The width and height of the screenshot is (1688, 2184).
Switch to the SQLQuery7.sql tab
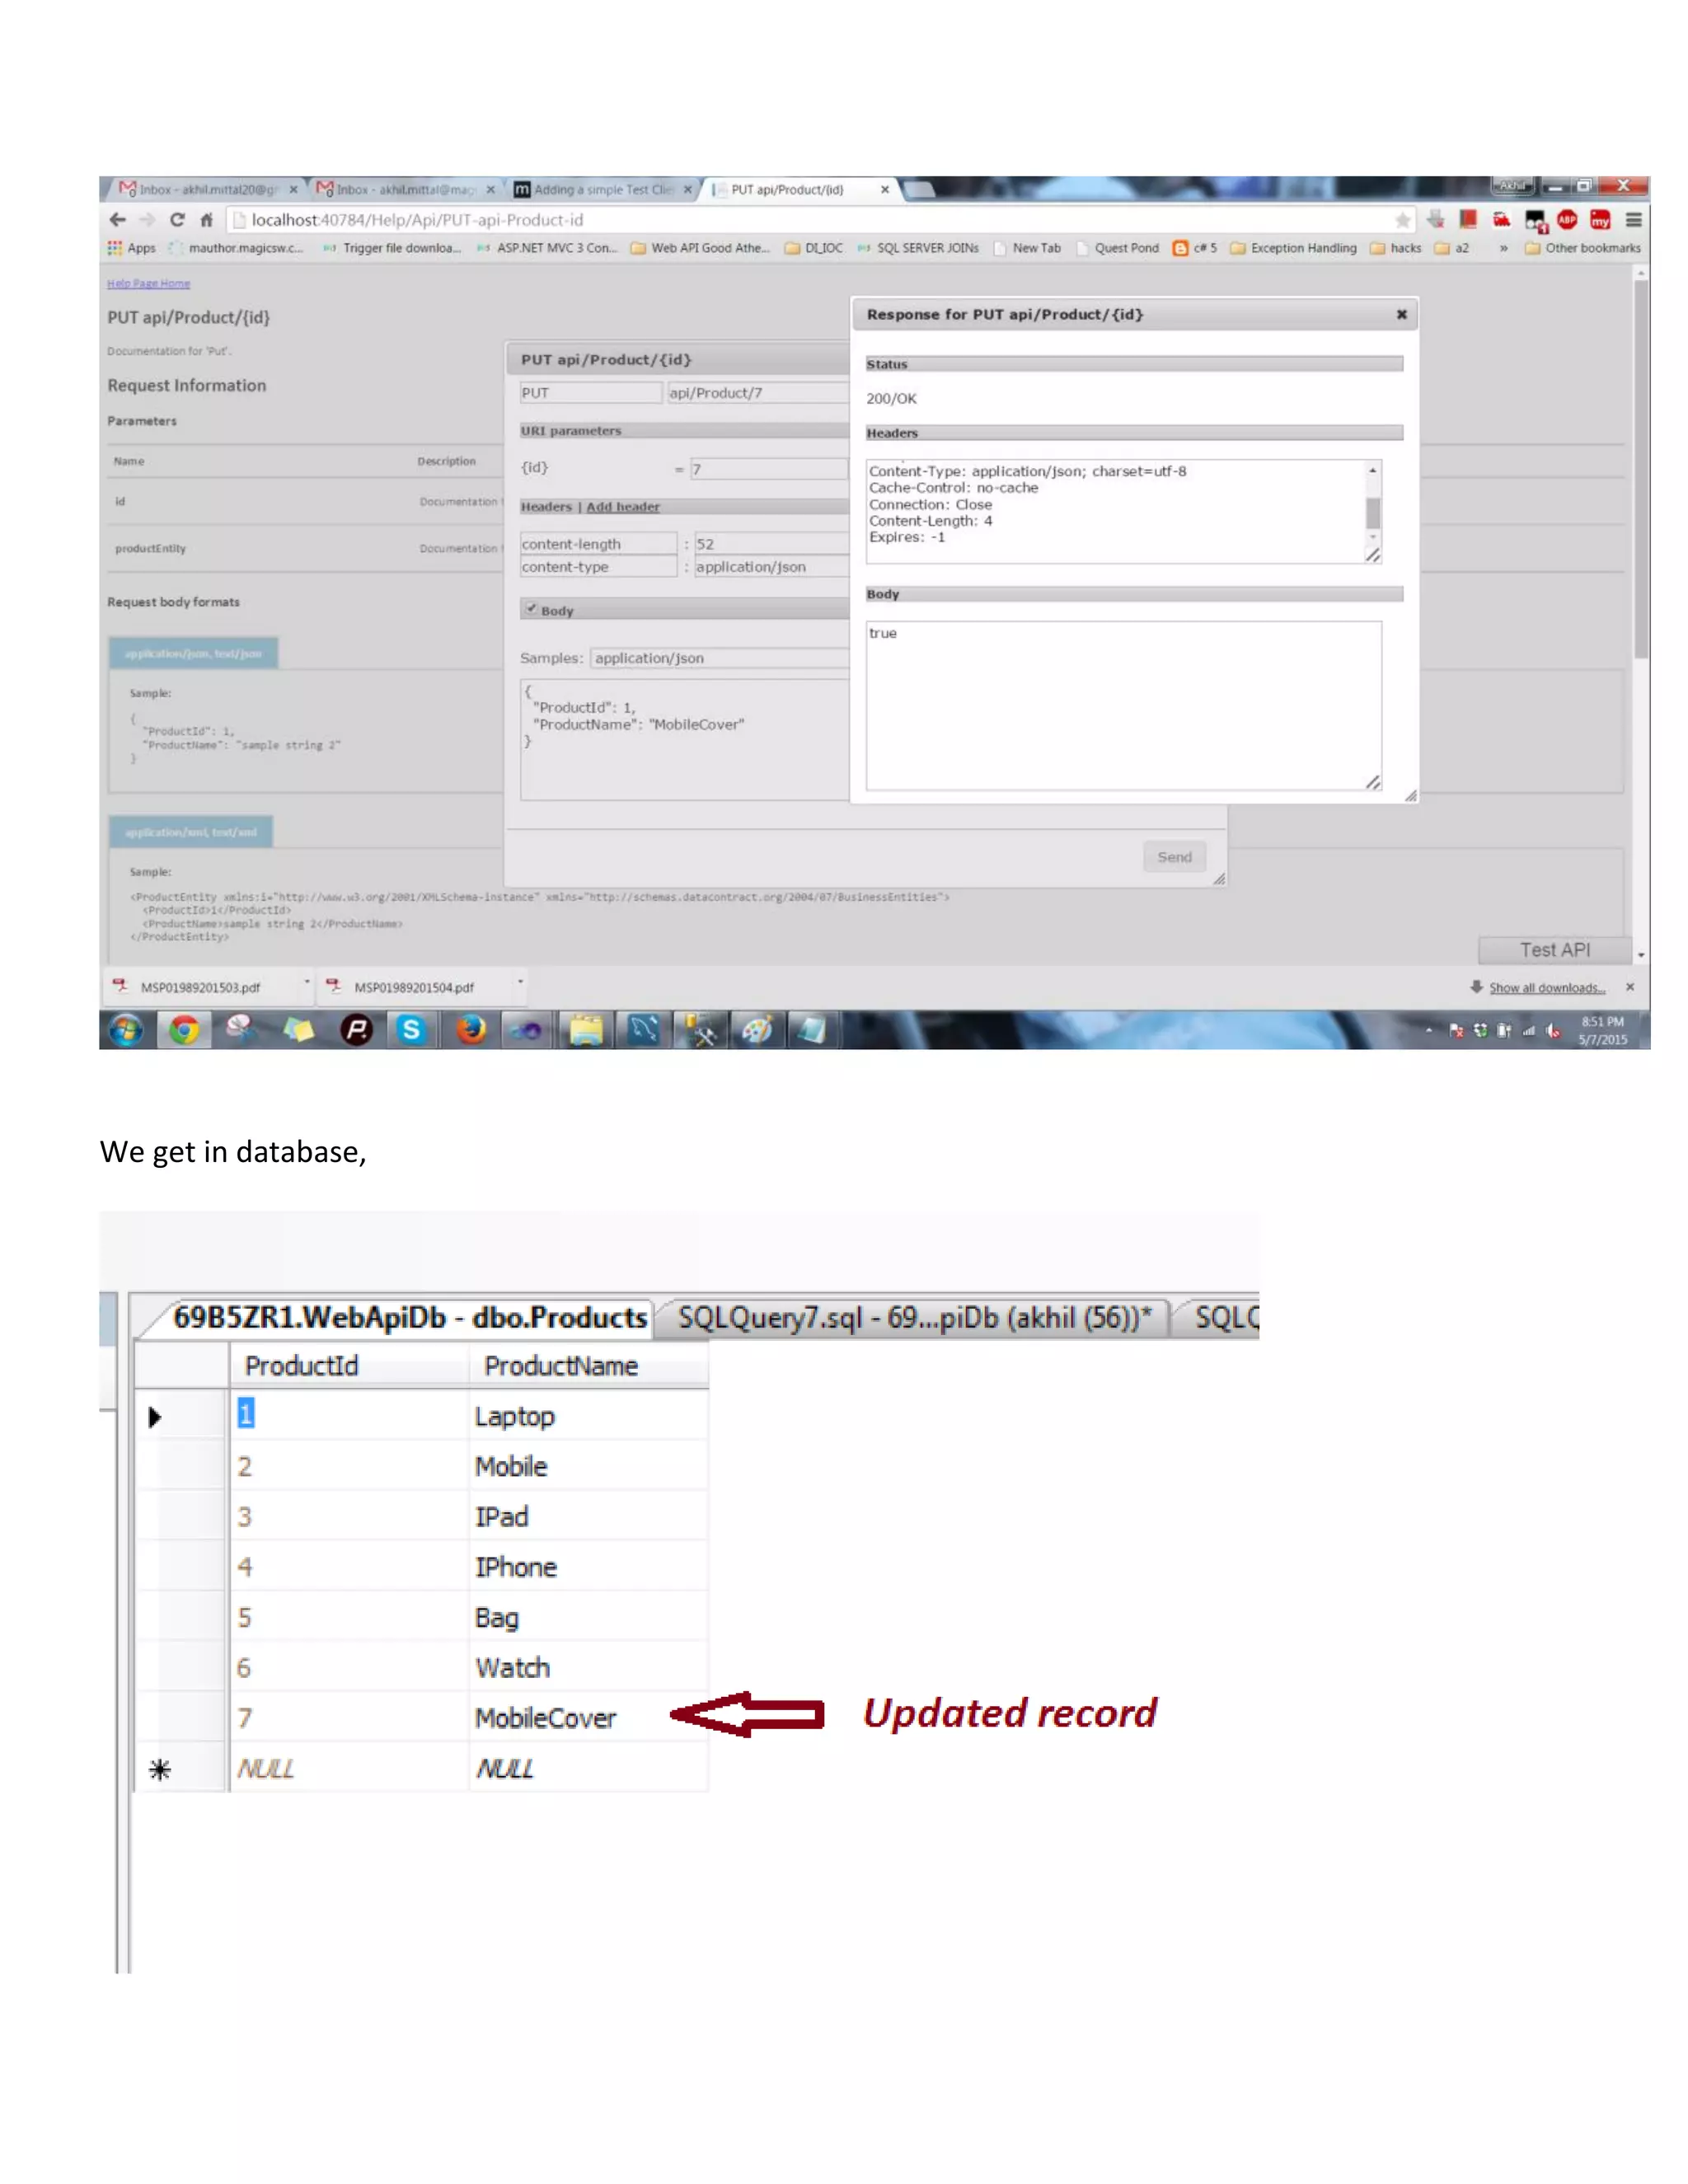point(914,1318)
